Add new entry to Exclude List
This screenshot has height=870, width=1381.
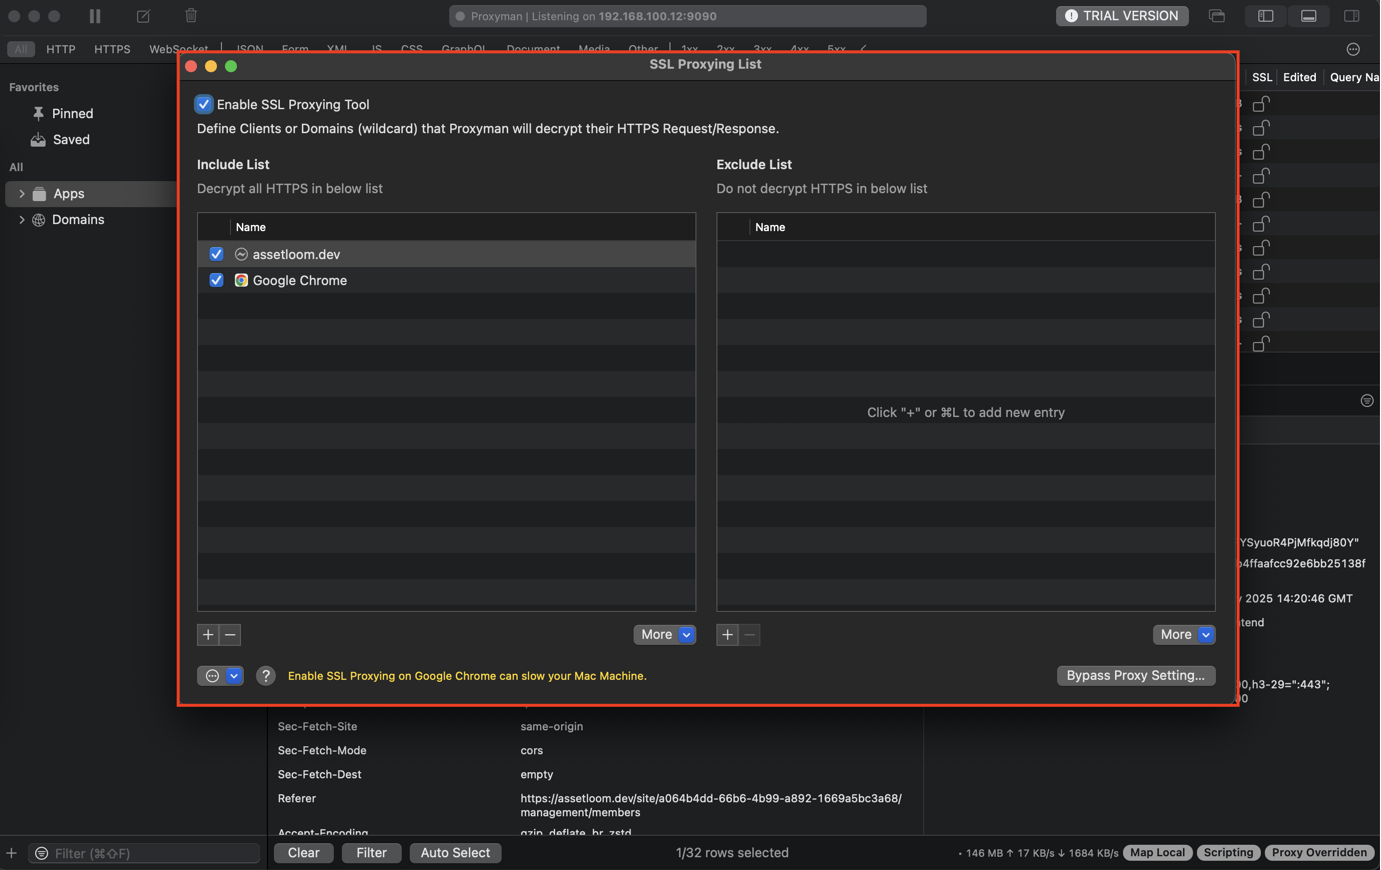(728, 635)
